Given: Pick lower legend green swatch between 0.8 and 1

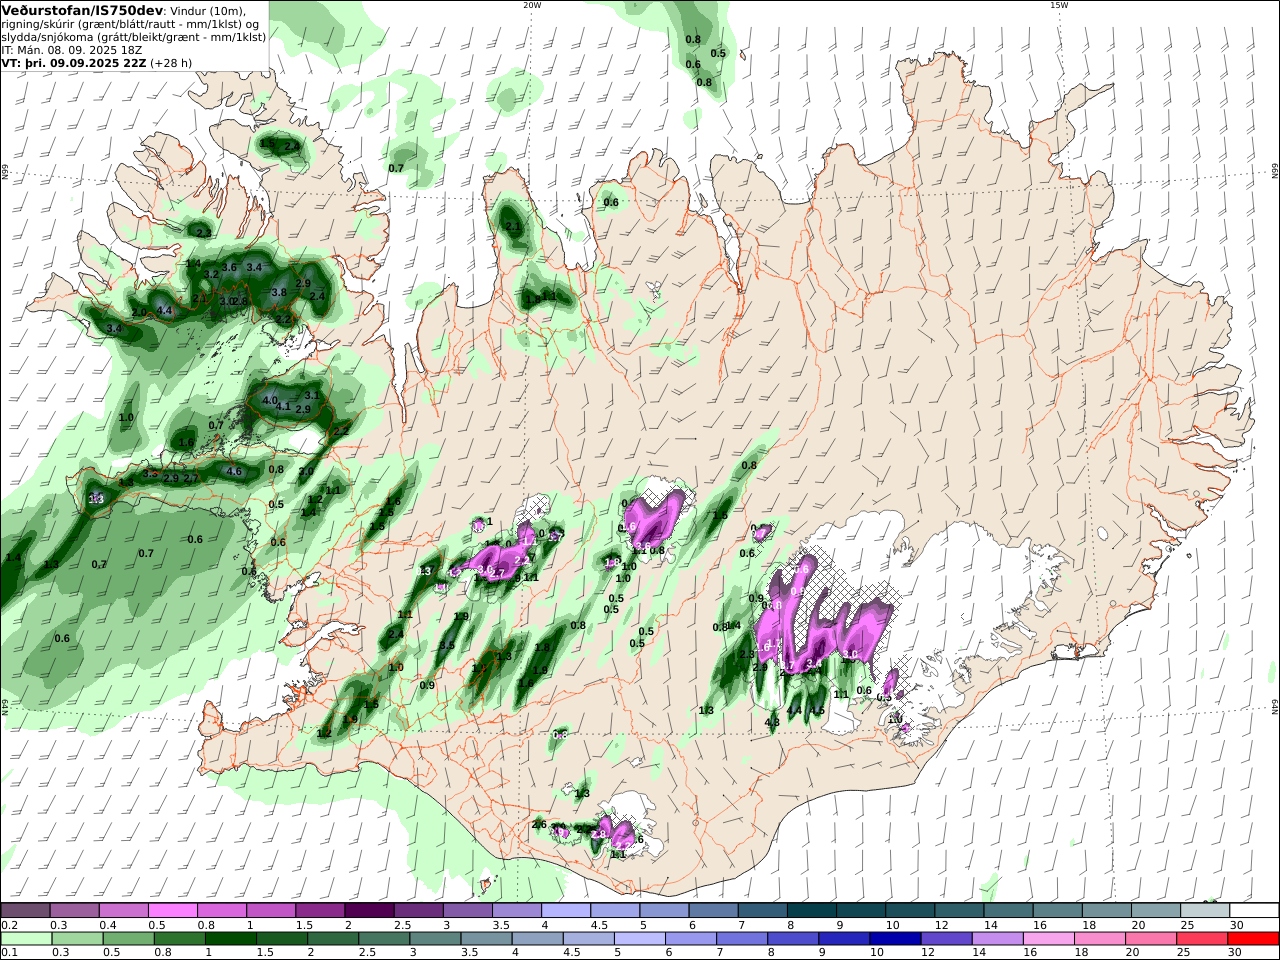Looking at the screenshot, I should pyautogui.click(x=182, y=939).
